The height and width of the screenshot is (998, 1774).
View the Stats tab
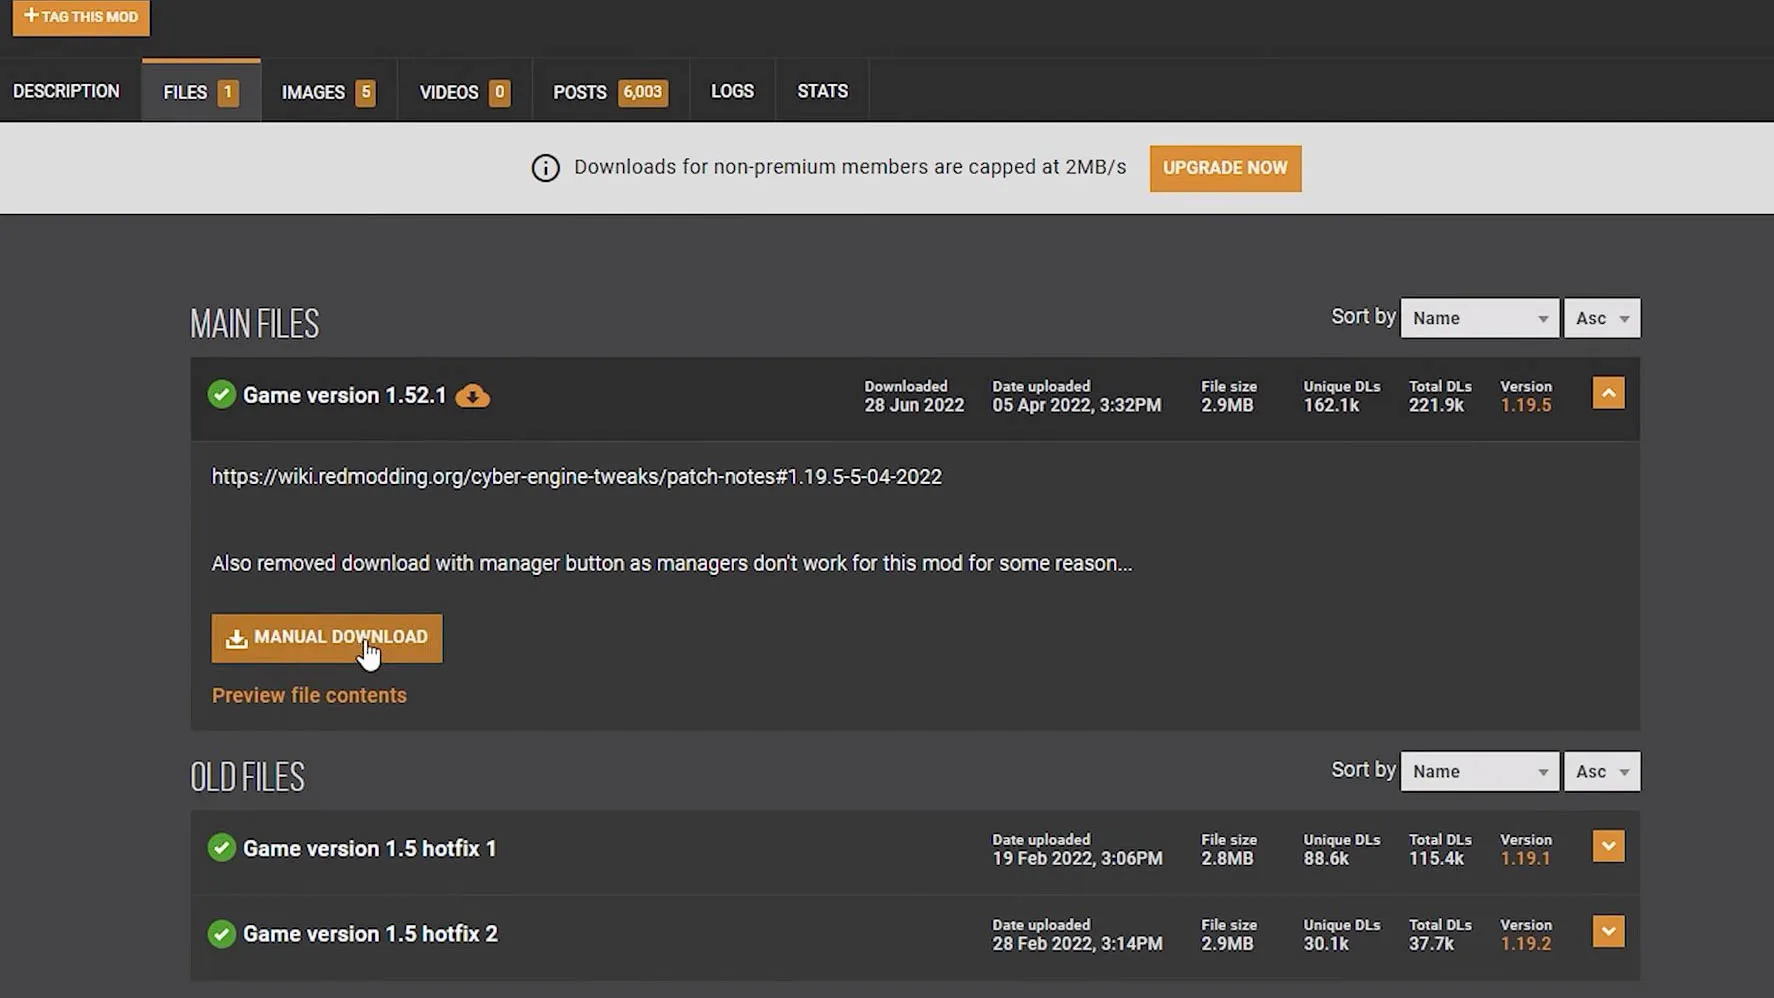pyautogui.click(x=822, y=91)
